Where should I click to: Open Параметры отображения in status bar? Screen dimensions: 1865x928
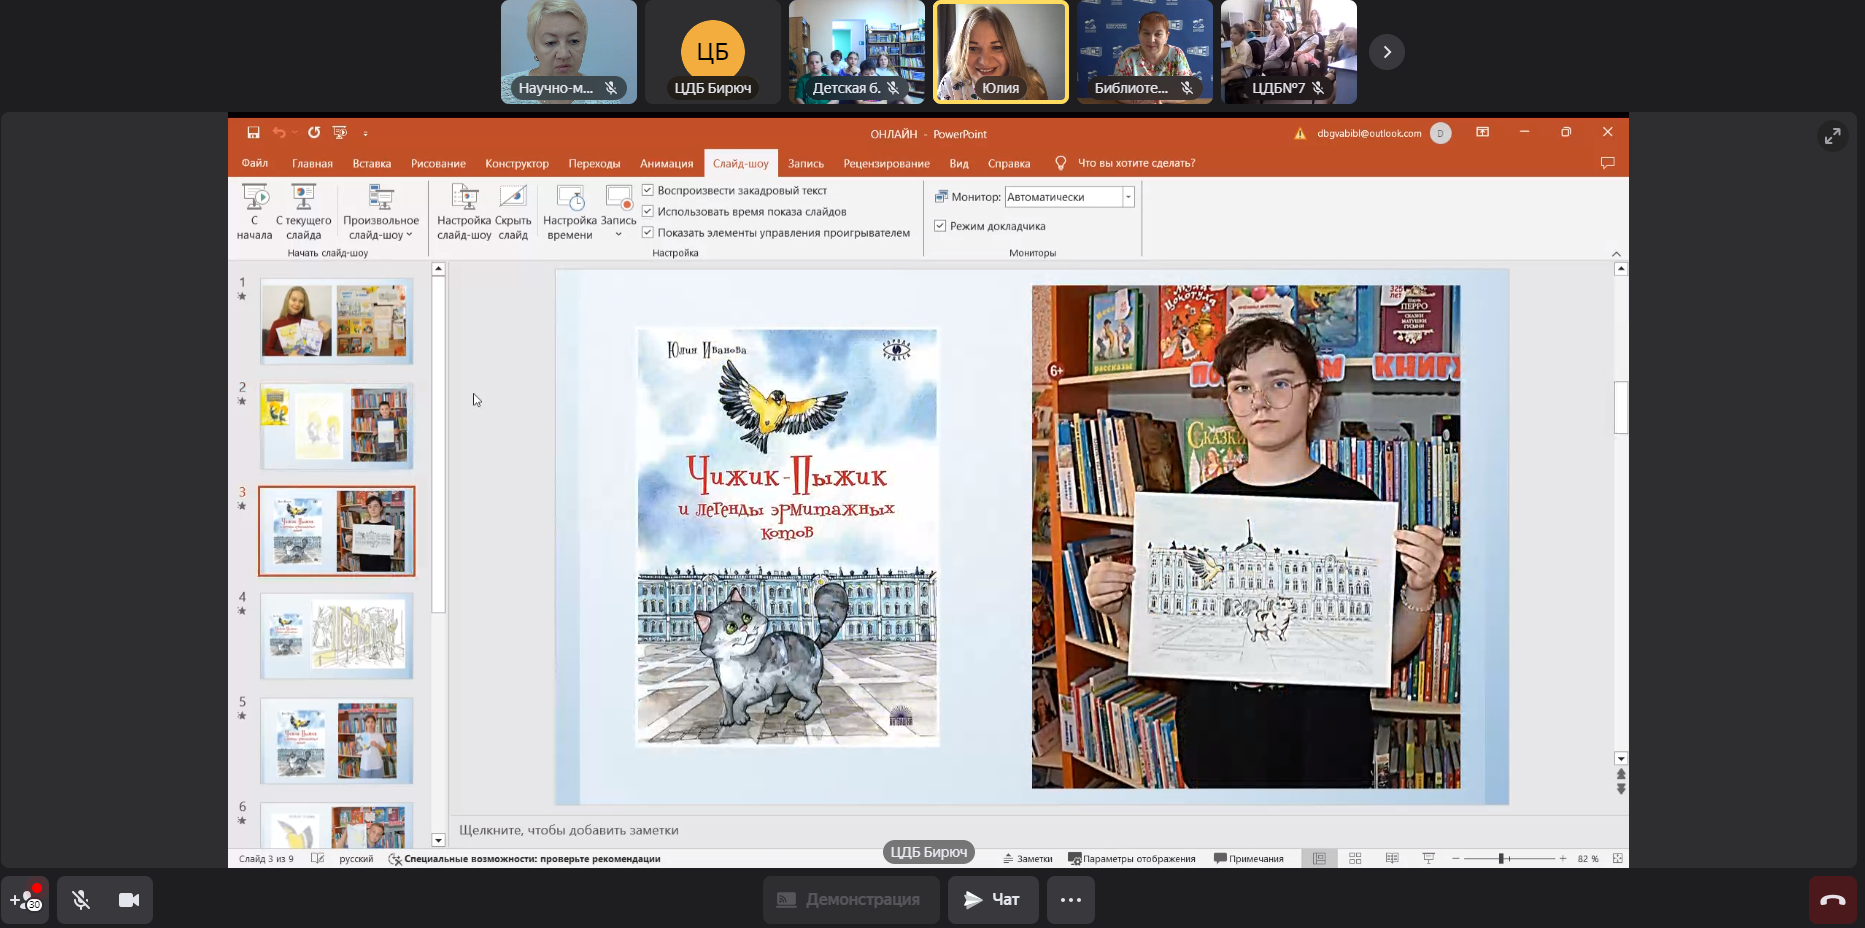1131,859
